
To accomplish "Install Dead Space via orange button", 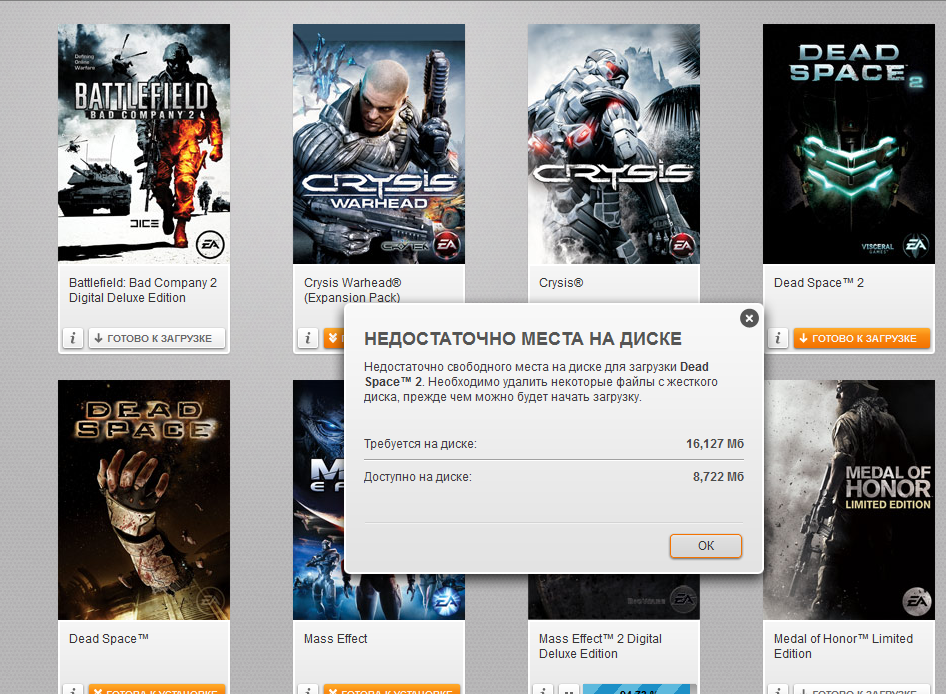I will pyautogui.click(x=157, y=689).
